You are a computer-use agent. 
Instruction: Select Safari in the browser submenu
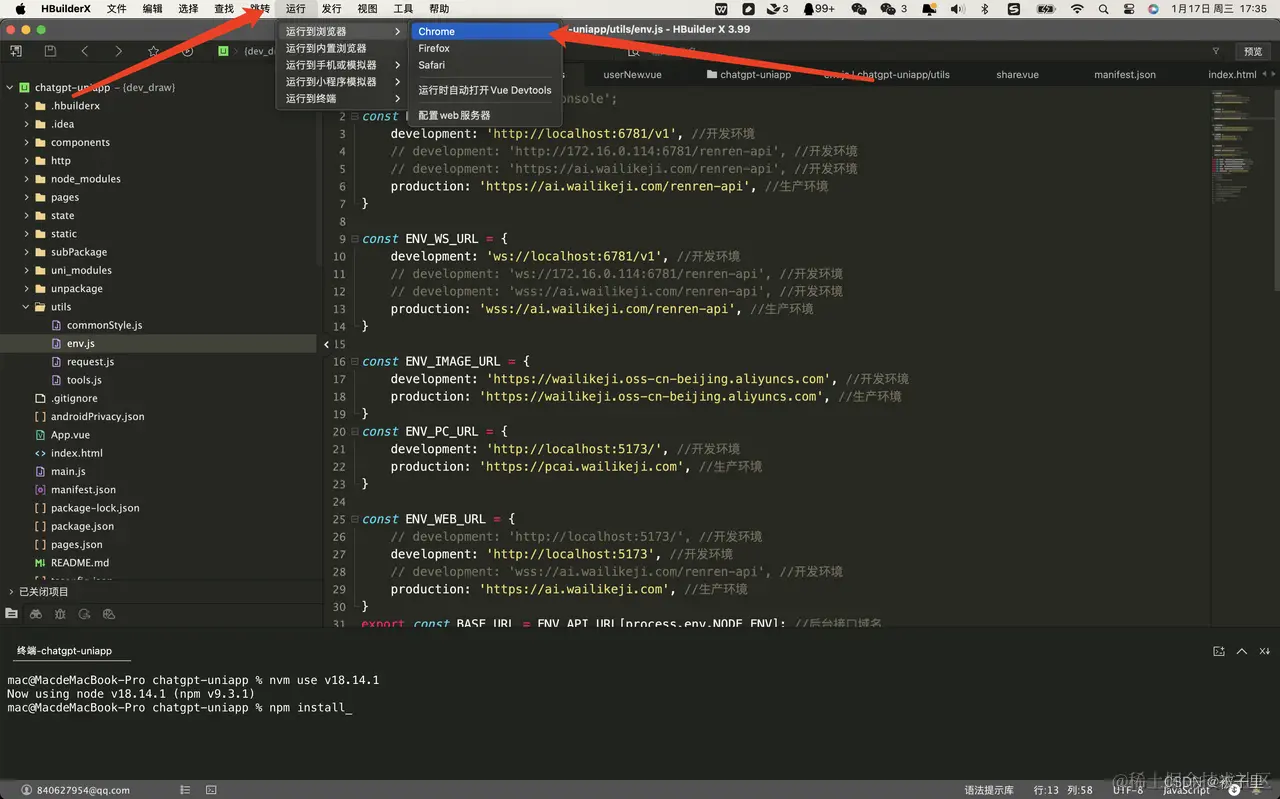484,65
